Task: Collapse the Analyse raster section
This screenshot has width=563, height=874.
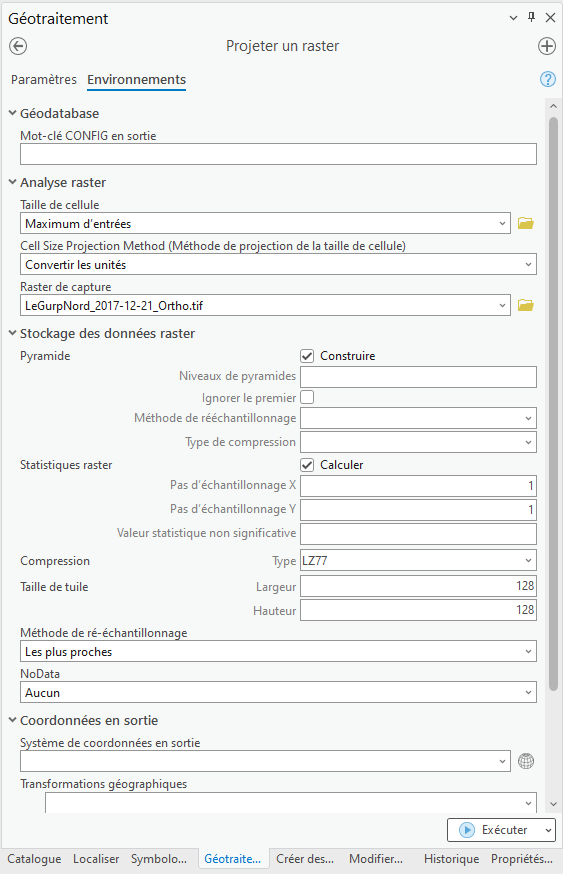Action: click(x=13, y=182)
